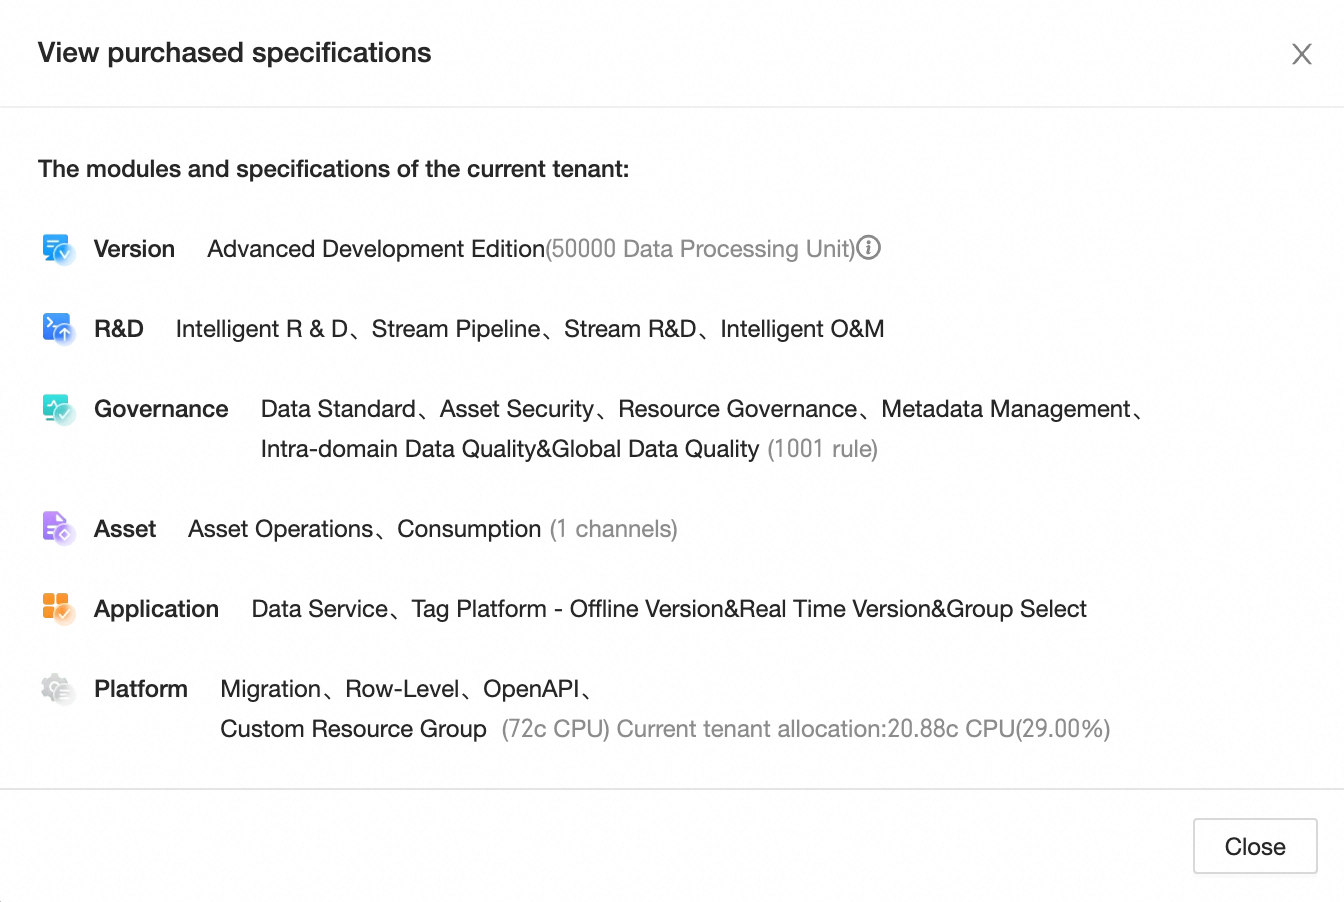Click the OpenAPI entry
1344x902 pixels.
pos(531,689)
